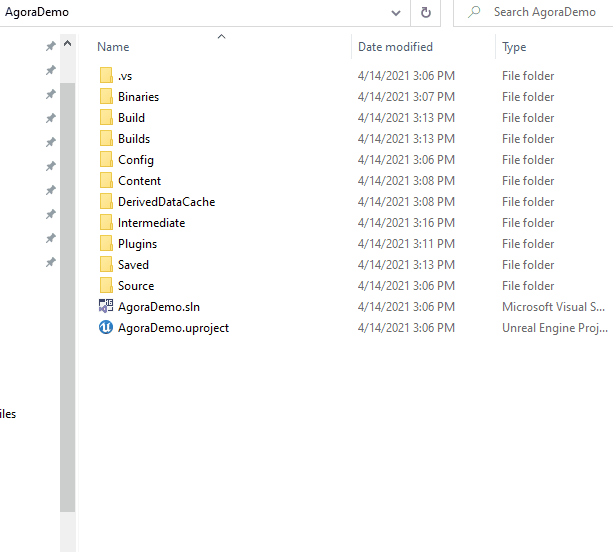Sort files by the Name column header
Image resolution: width=613 pixels, height=552 pixels.
113,47
